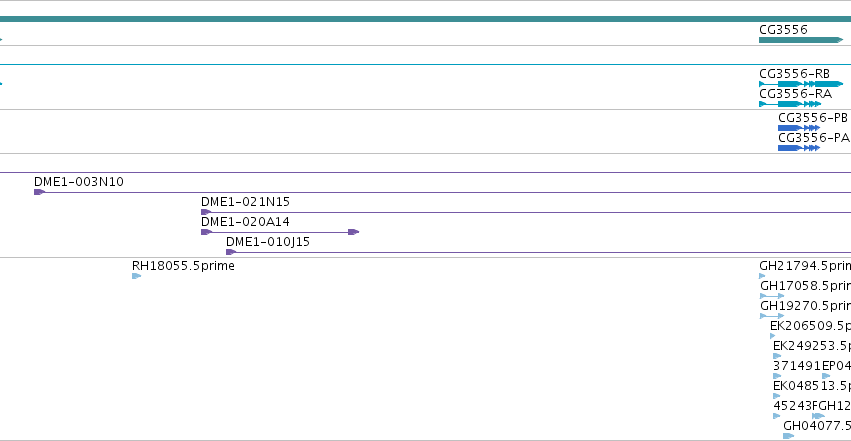The width and height of the screenshot is (851, 441).
Task: Select the DME1-020A14 left end arrow
Action: coord(206,232)
